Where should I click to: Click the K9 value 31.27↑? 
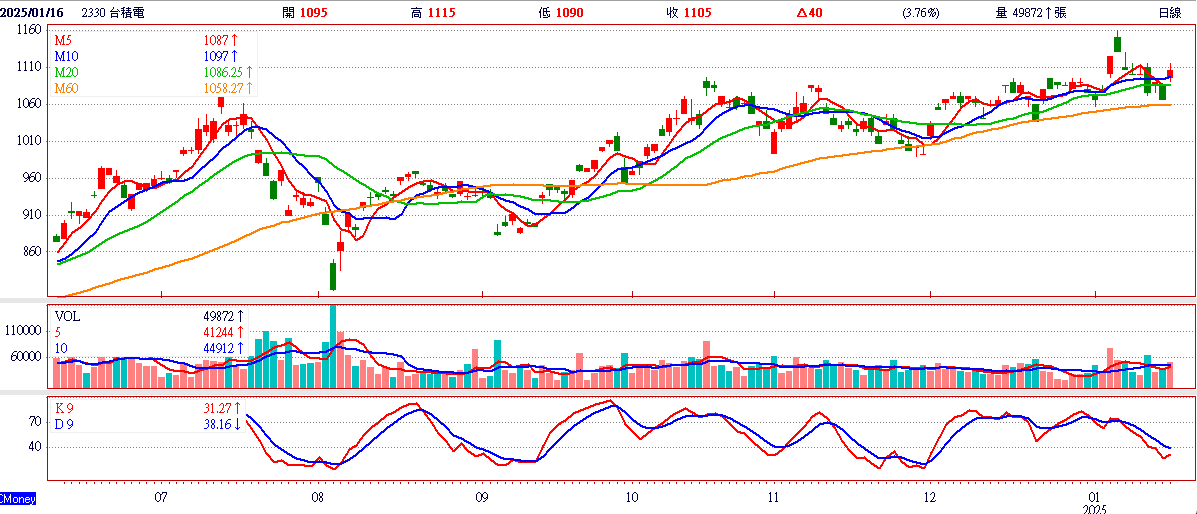pos(220,408)
